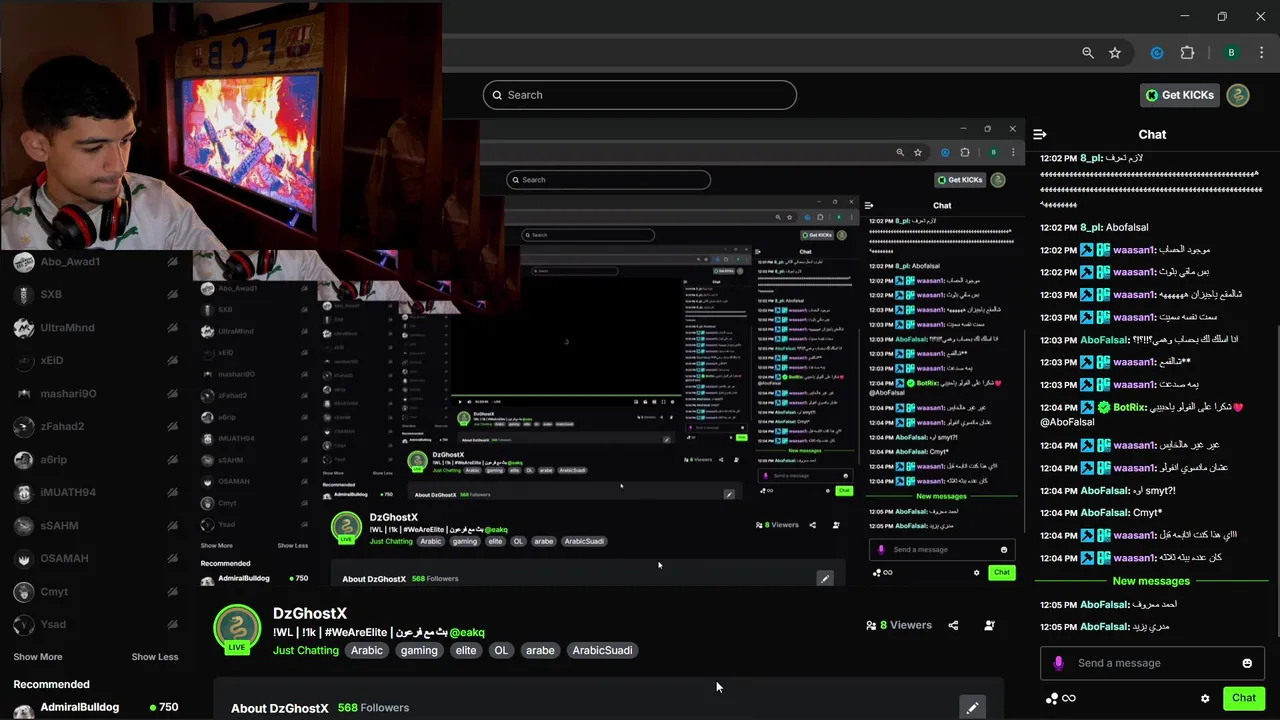1280x720 pixels.
Task: Select the gaming tag
Action: coord(419,650)
